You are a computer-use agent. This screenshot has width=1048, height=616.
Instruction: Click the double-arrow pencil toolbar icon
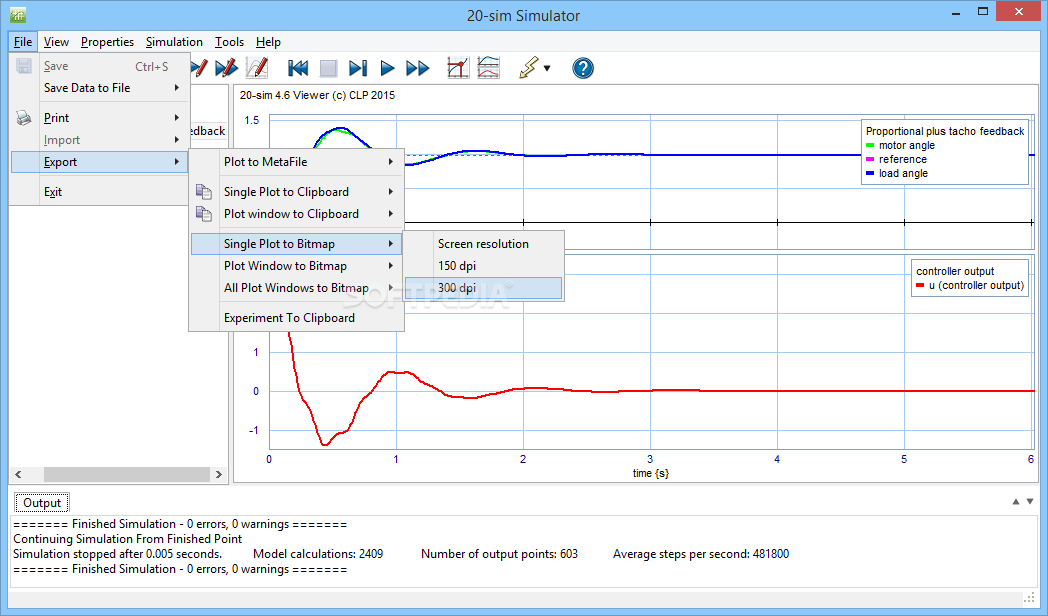(227, 67)
